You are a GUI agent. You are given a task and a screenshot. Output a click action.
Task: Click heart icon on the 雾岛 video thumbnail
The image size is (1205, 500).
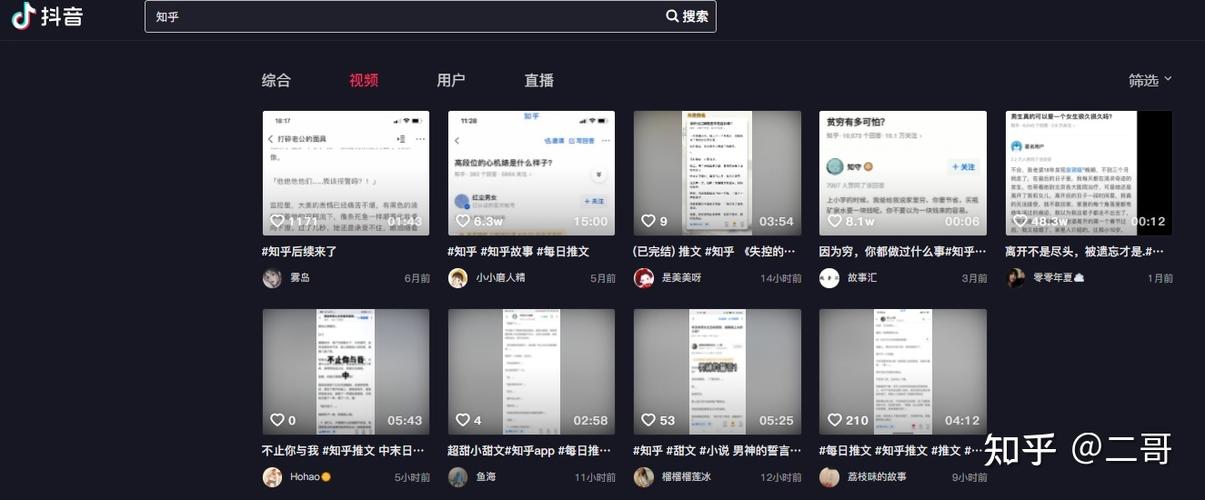[277, 221]
